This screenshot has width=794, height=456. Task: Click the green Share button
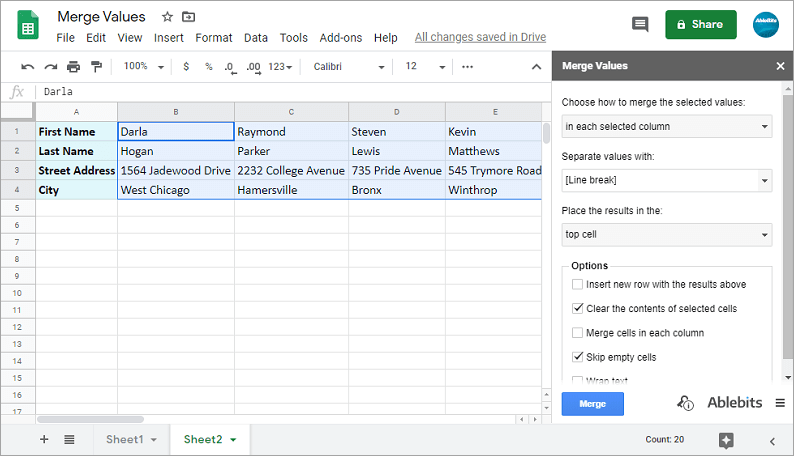tap(701, 24)
